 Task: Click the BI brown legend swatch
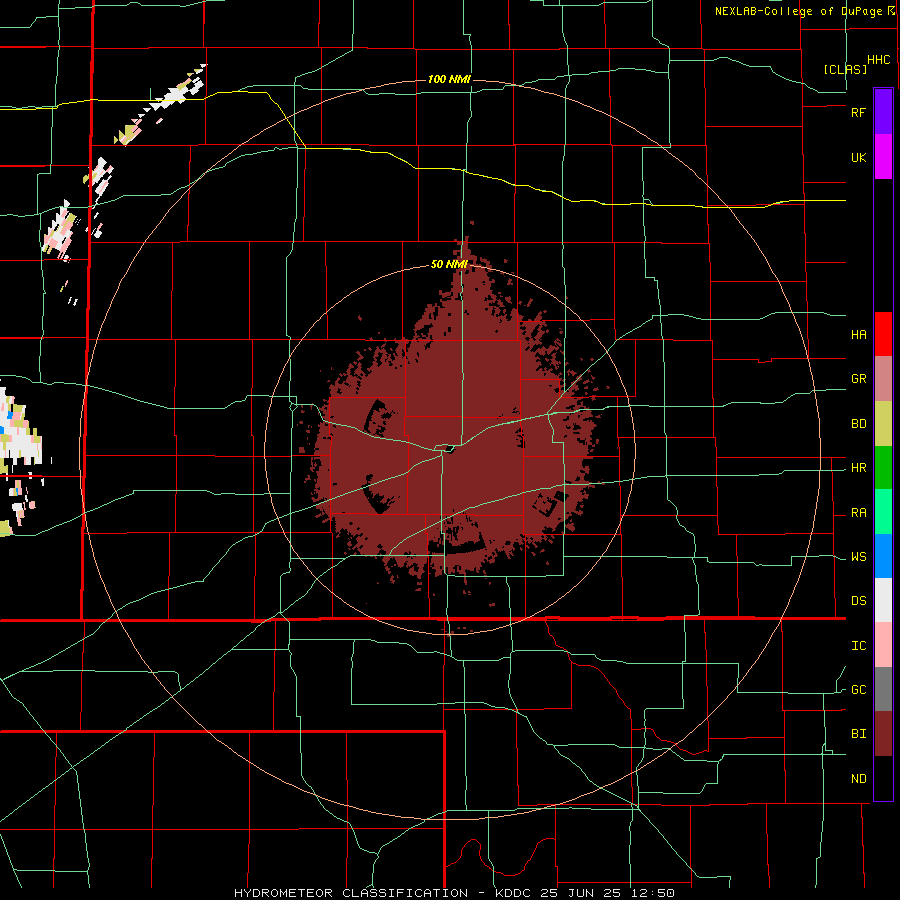pos(883,734)
